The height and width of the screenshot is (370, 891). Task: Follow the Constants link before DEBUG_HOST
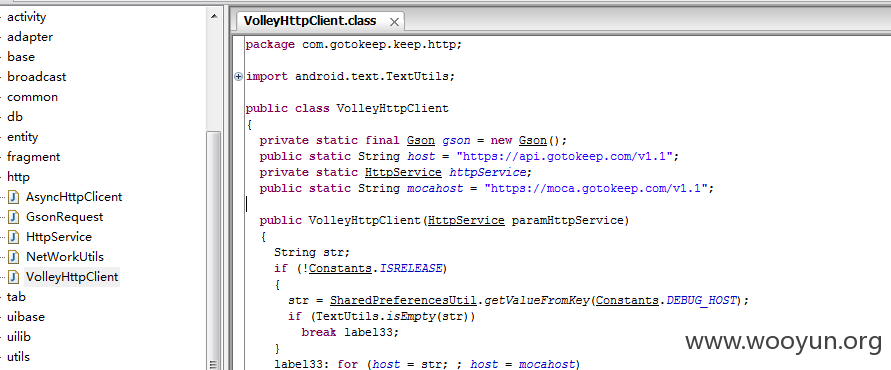tap(628, 300)
